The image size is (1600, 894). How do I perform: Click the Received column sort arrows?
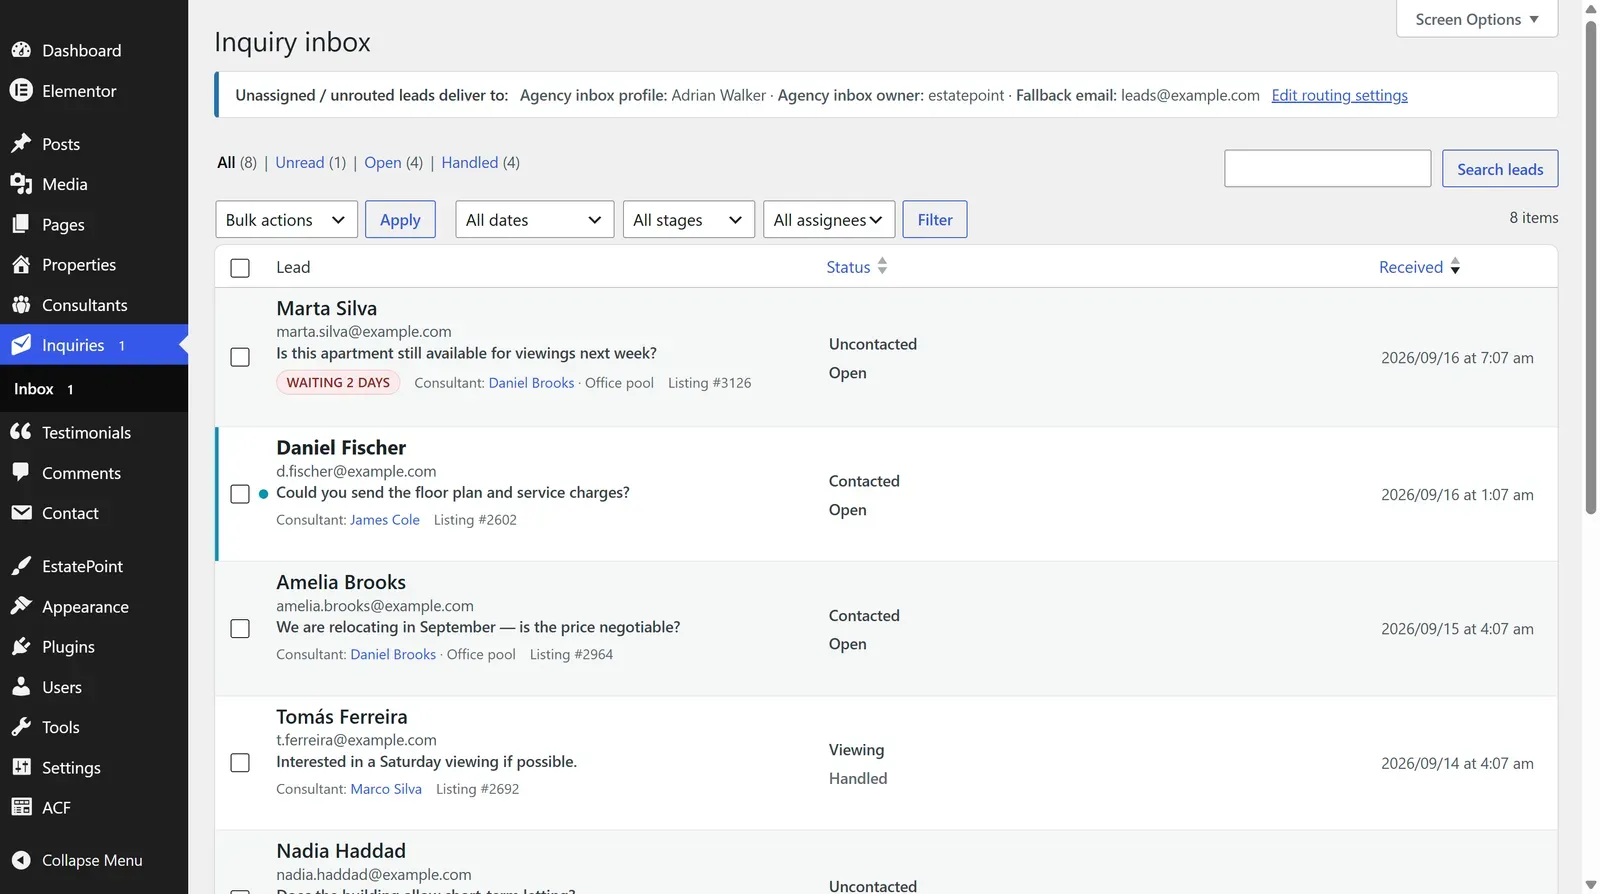[x=1455, y=266]
